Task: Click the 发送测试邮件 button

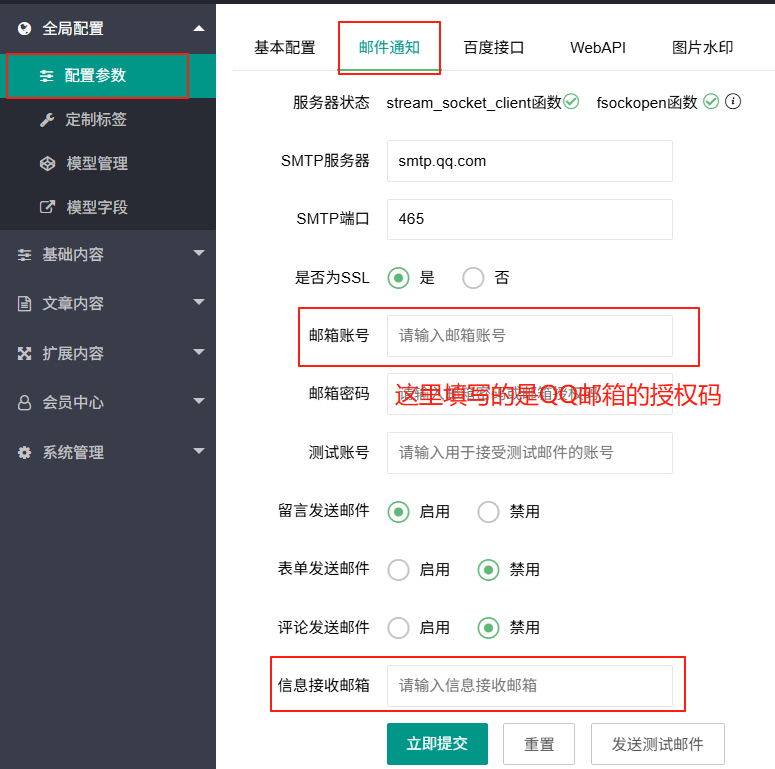Action: click(657, 744)
